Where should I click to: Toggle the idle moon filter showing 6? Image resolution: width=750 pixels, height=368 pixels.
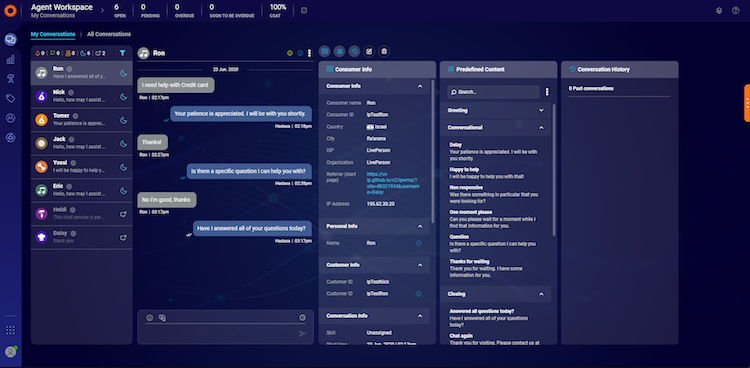tap(85, 53)
